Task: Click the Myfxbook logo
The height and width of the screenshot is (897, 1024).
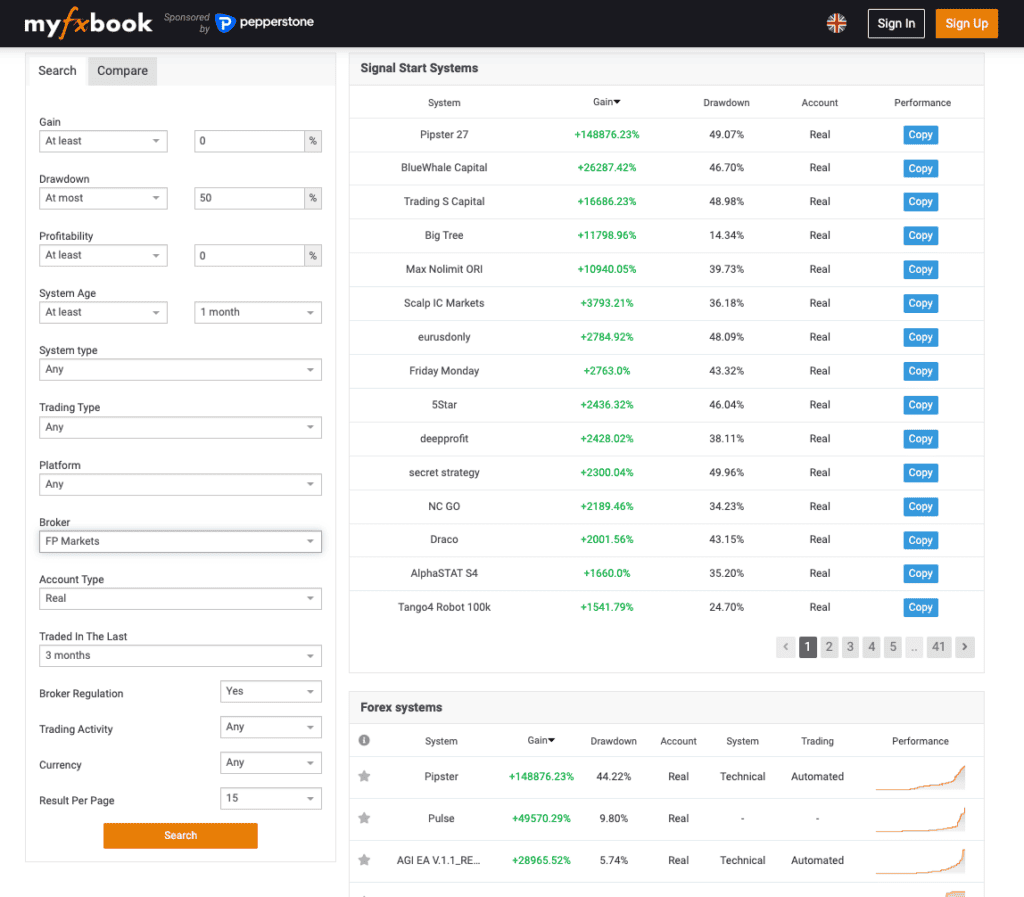Action: [x=88, y=23]
